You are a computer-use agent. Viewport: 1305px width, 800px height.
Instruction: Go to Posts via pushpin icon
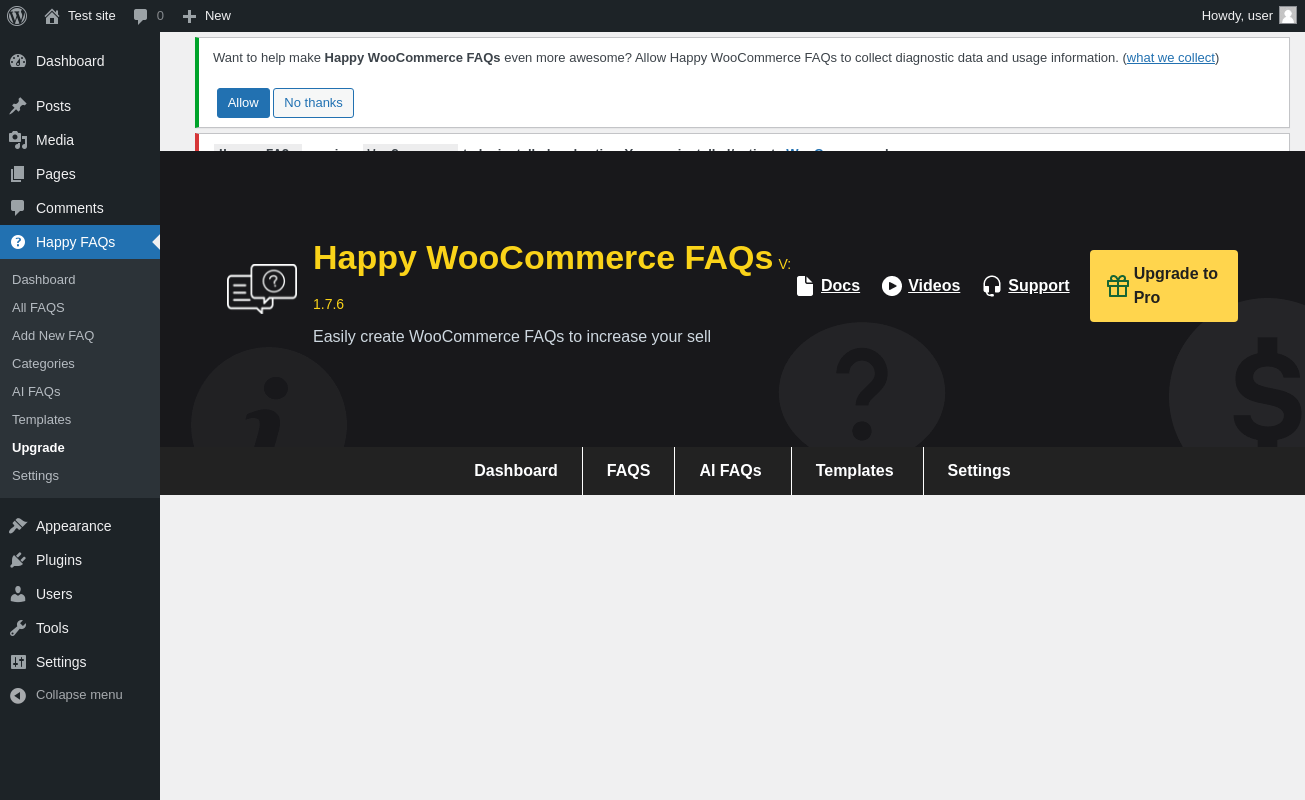coord(18,106)
